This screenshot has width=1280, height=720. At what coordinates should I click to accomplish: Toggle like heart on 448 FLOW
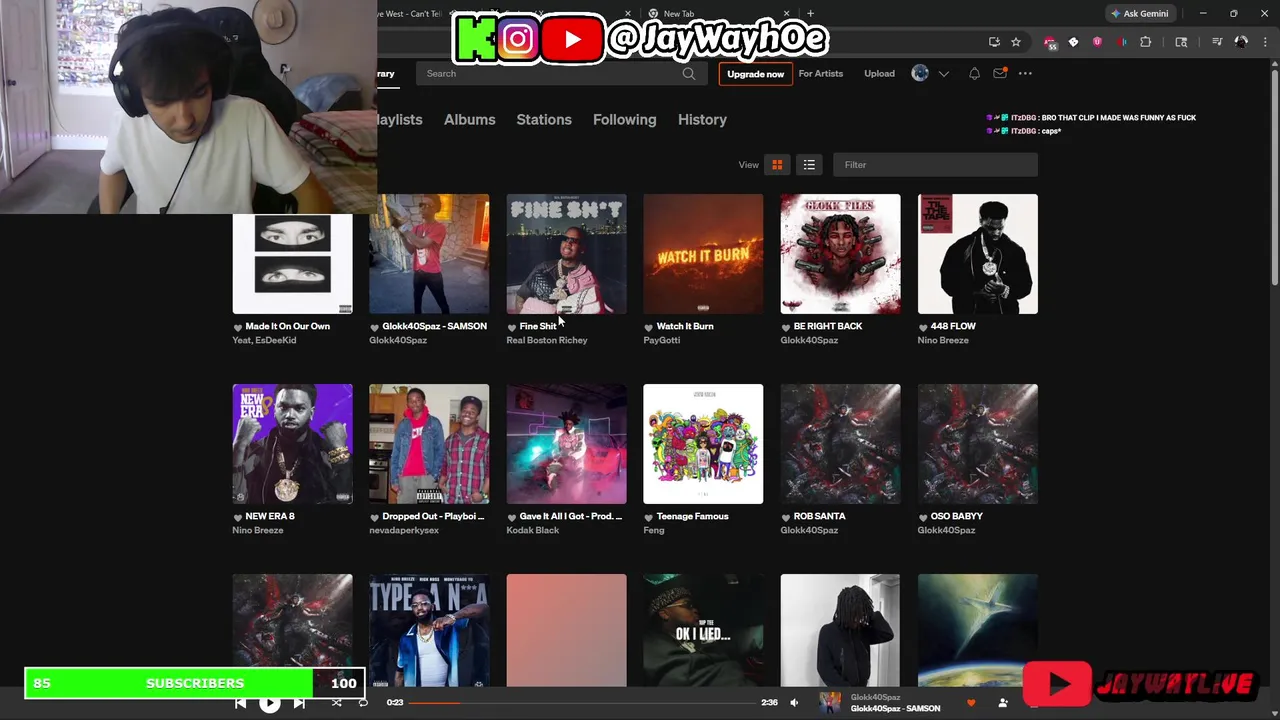[x=923, y=327]
